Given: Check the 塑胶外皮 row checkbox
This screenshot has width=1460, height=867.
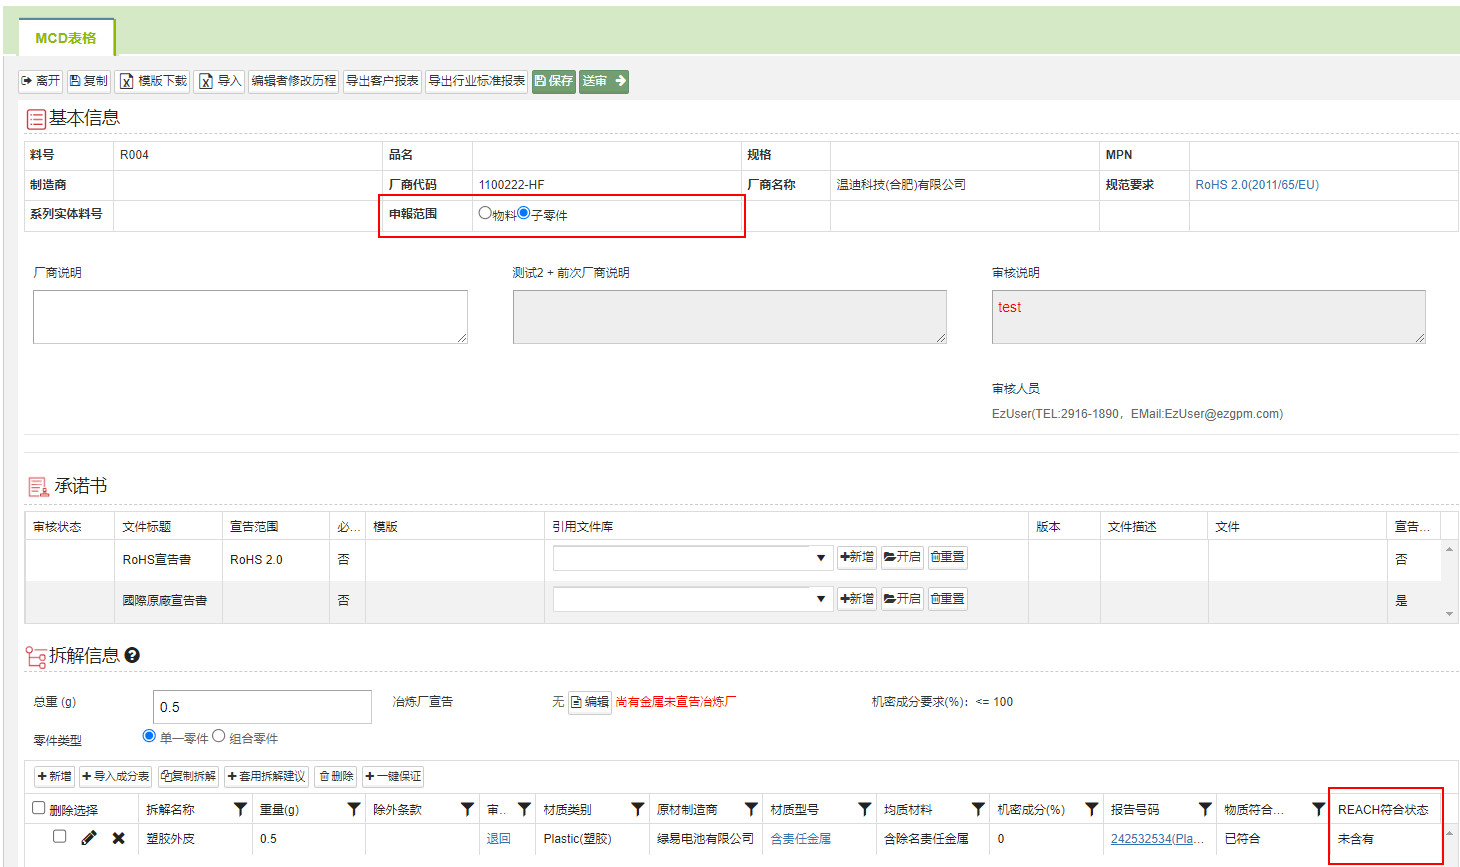Looking at the screenshot, I should click(60, 837).
